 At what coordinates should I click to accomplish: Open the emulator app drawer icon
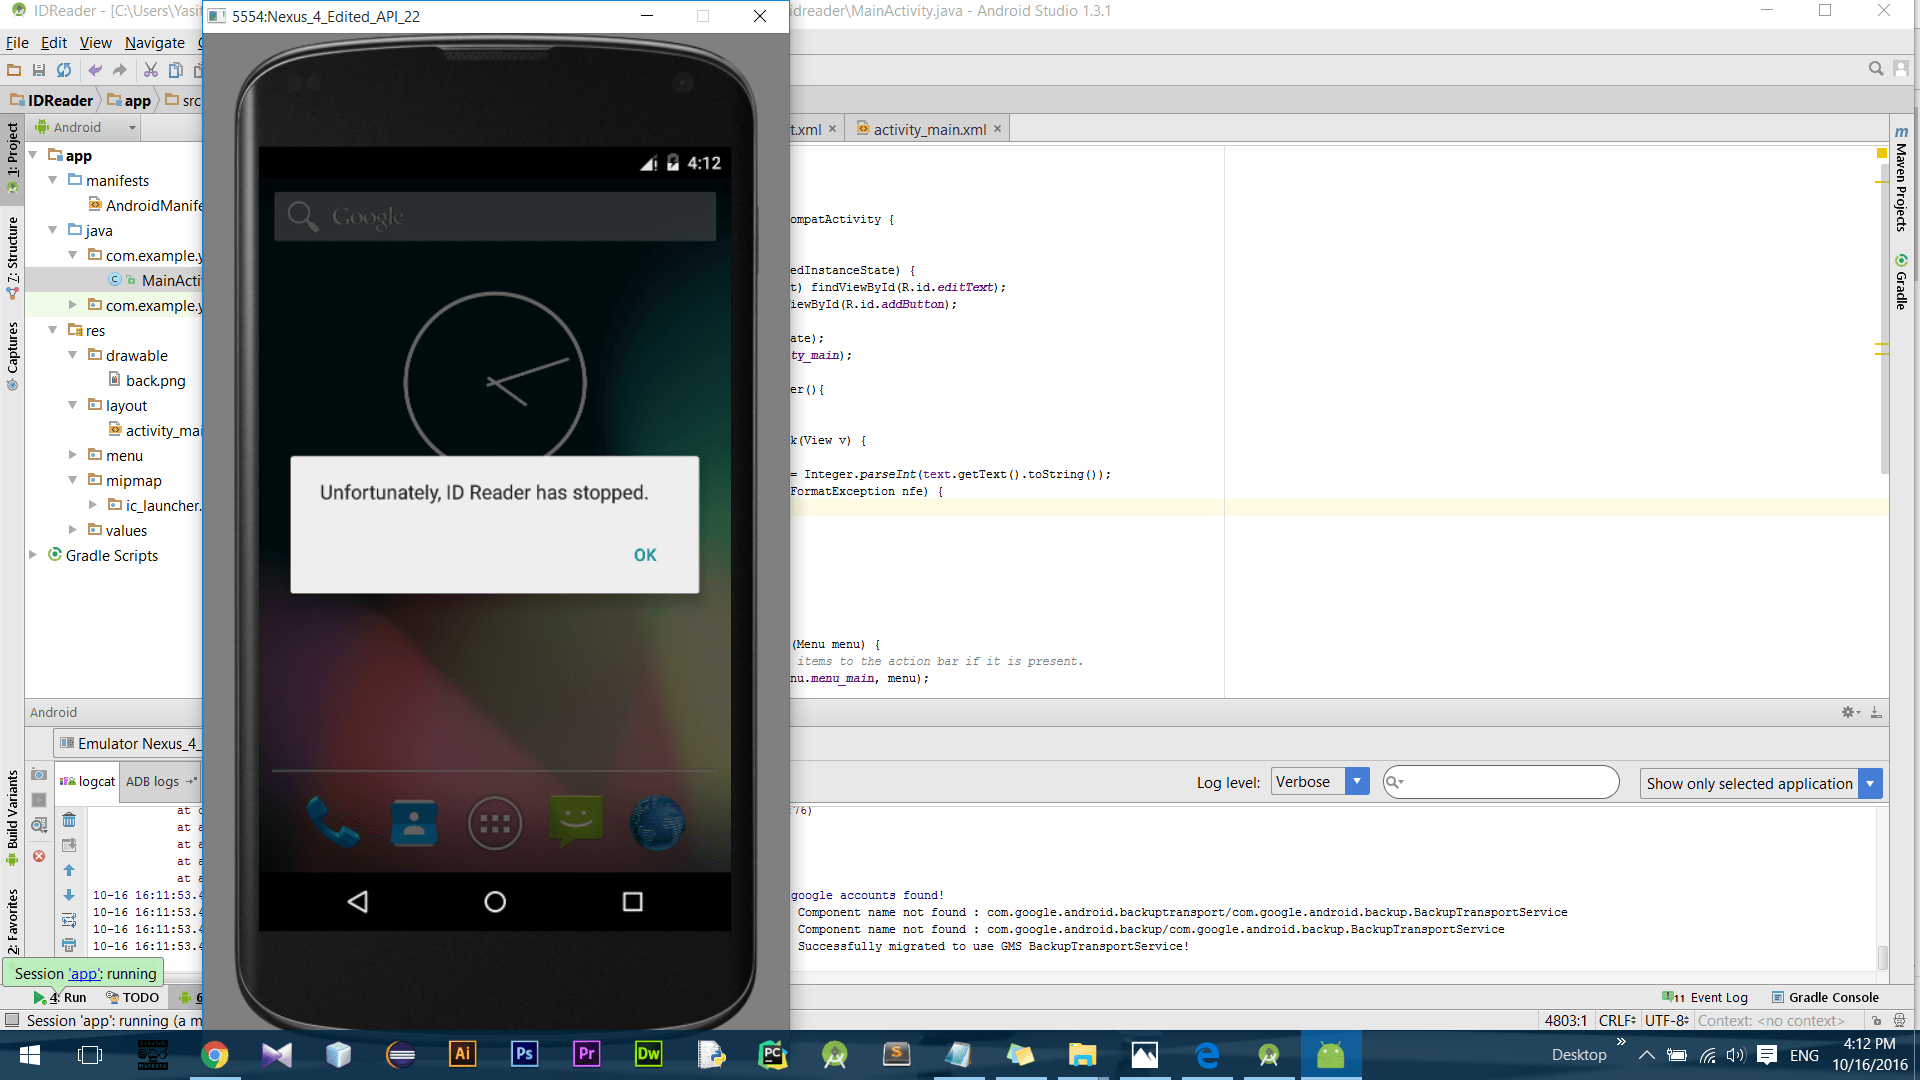(495, 824)
